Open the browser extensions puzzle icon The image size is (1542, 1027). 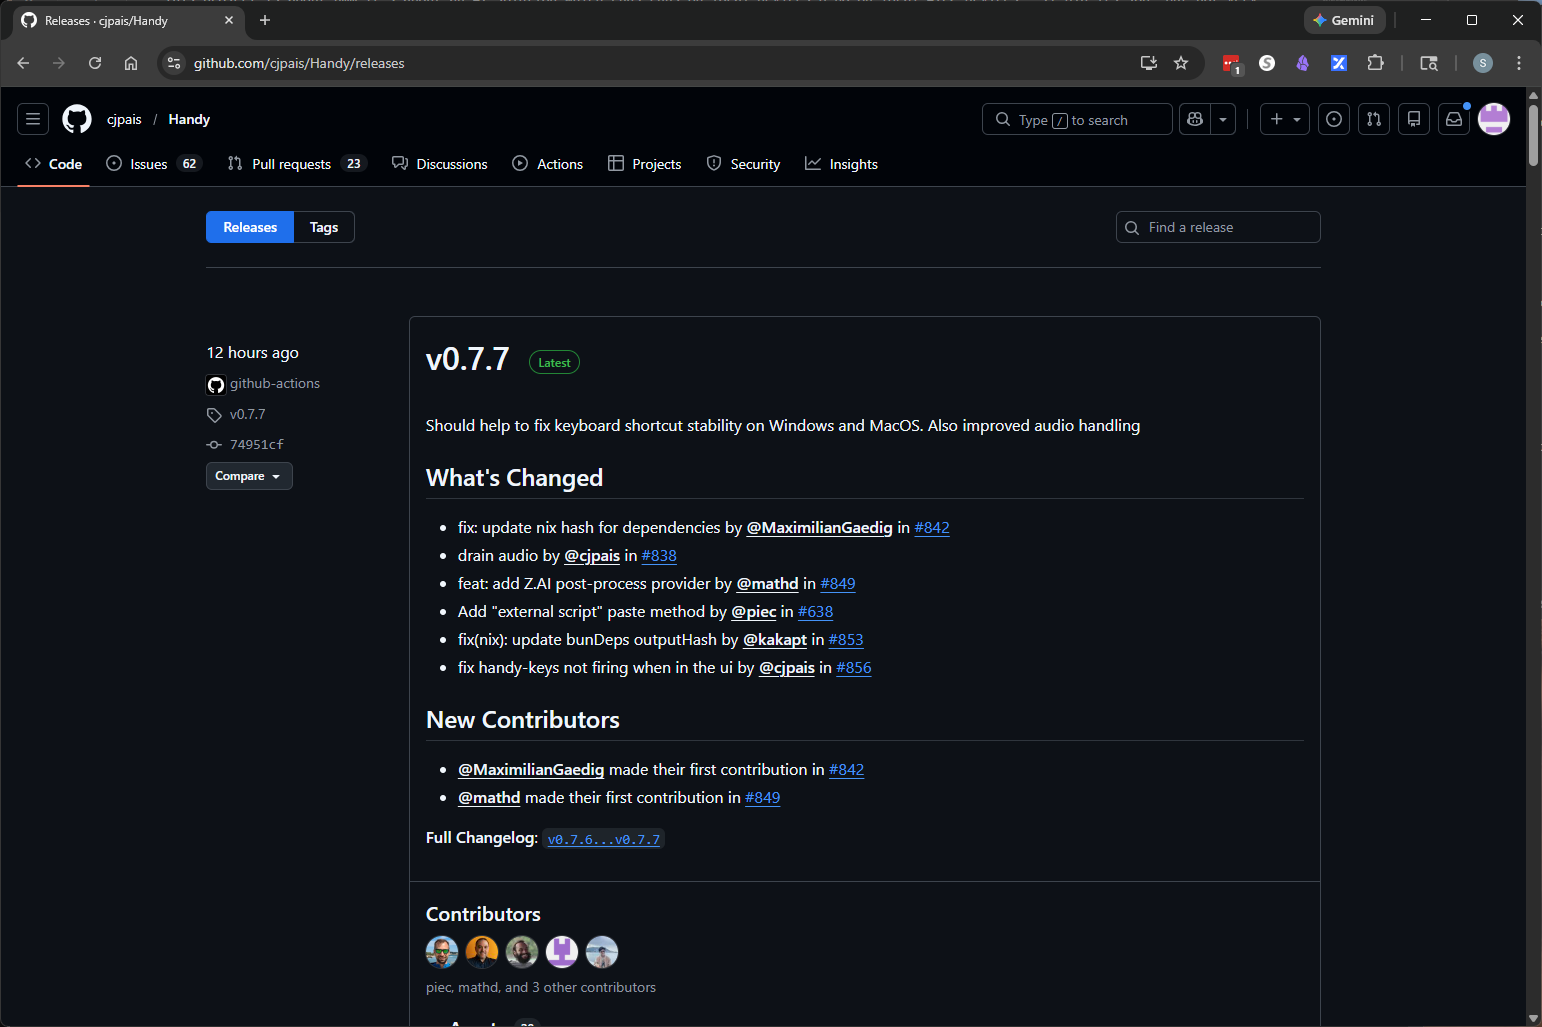tap(1375, 62)
